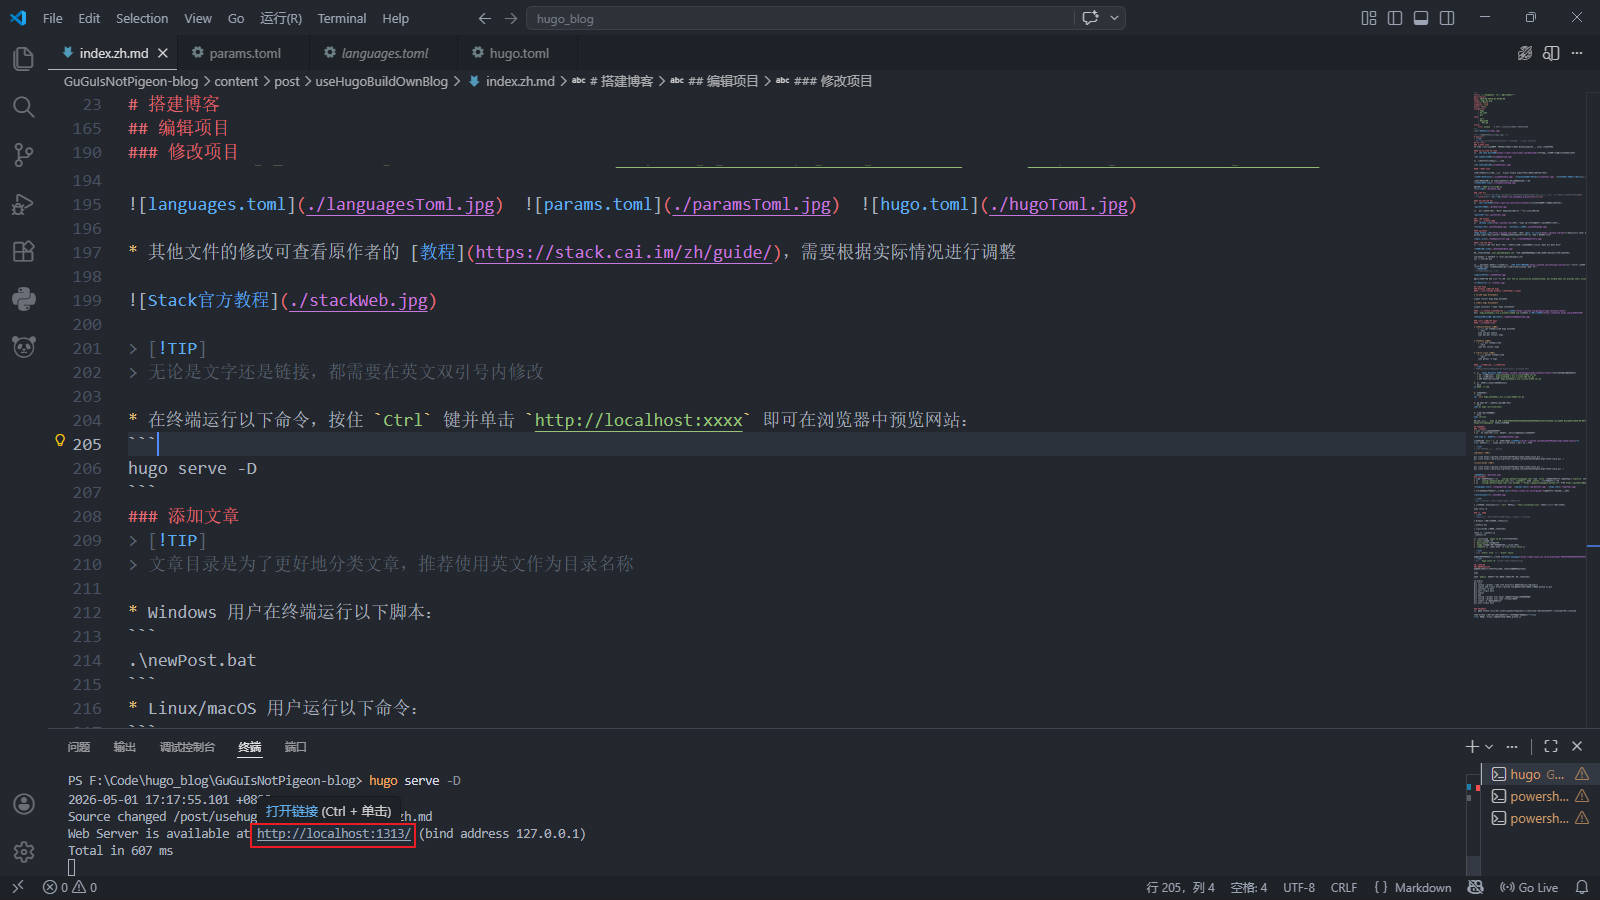Open the chat icon beside the search box
The height and width of the screenshot is (900, 1600).
(1090, 18)
